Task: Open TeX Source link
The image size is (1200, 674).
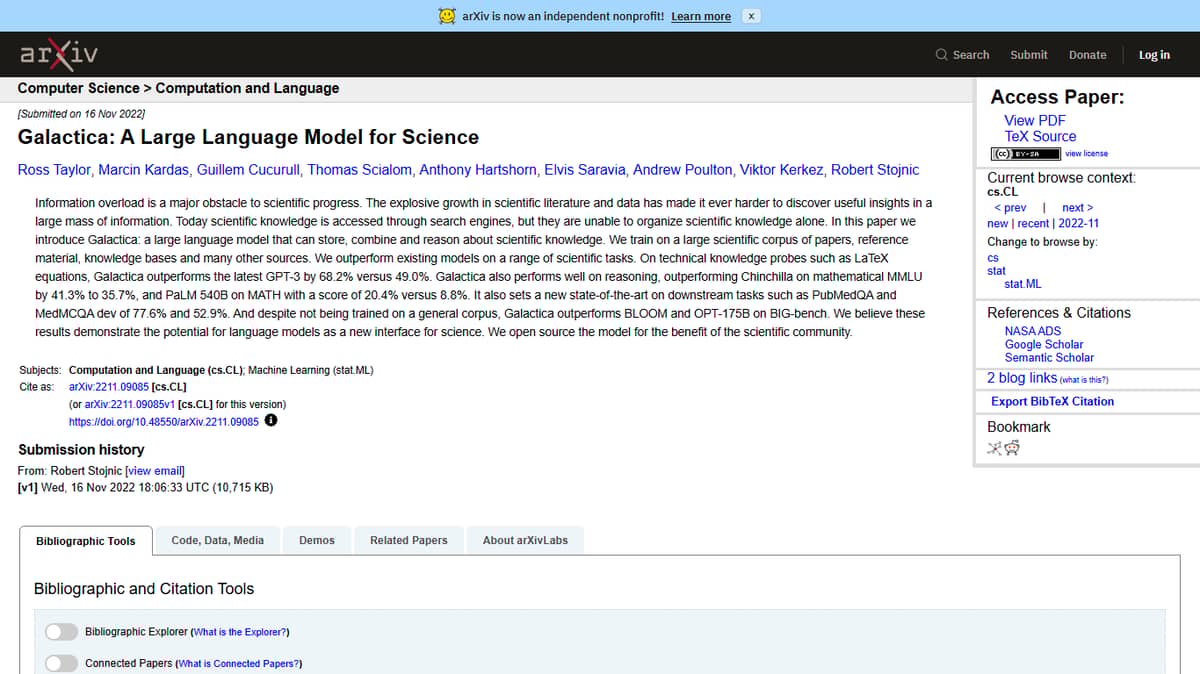Action: click(x=1040, y=136)
